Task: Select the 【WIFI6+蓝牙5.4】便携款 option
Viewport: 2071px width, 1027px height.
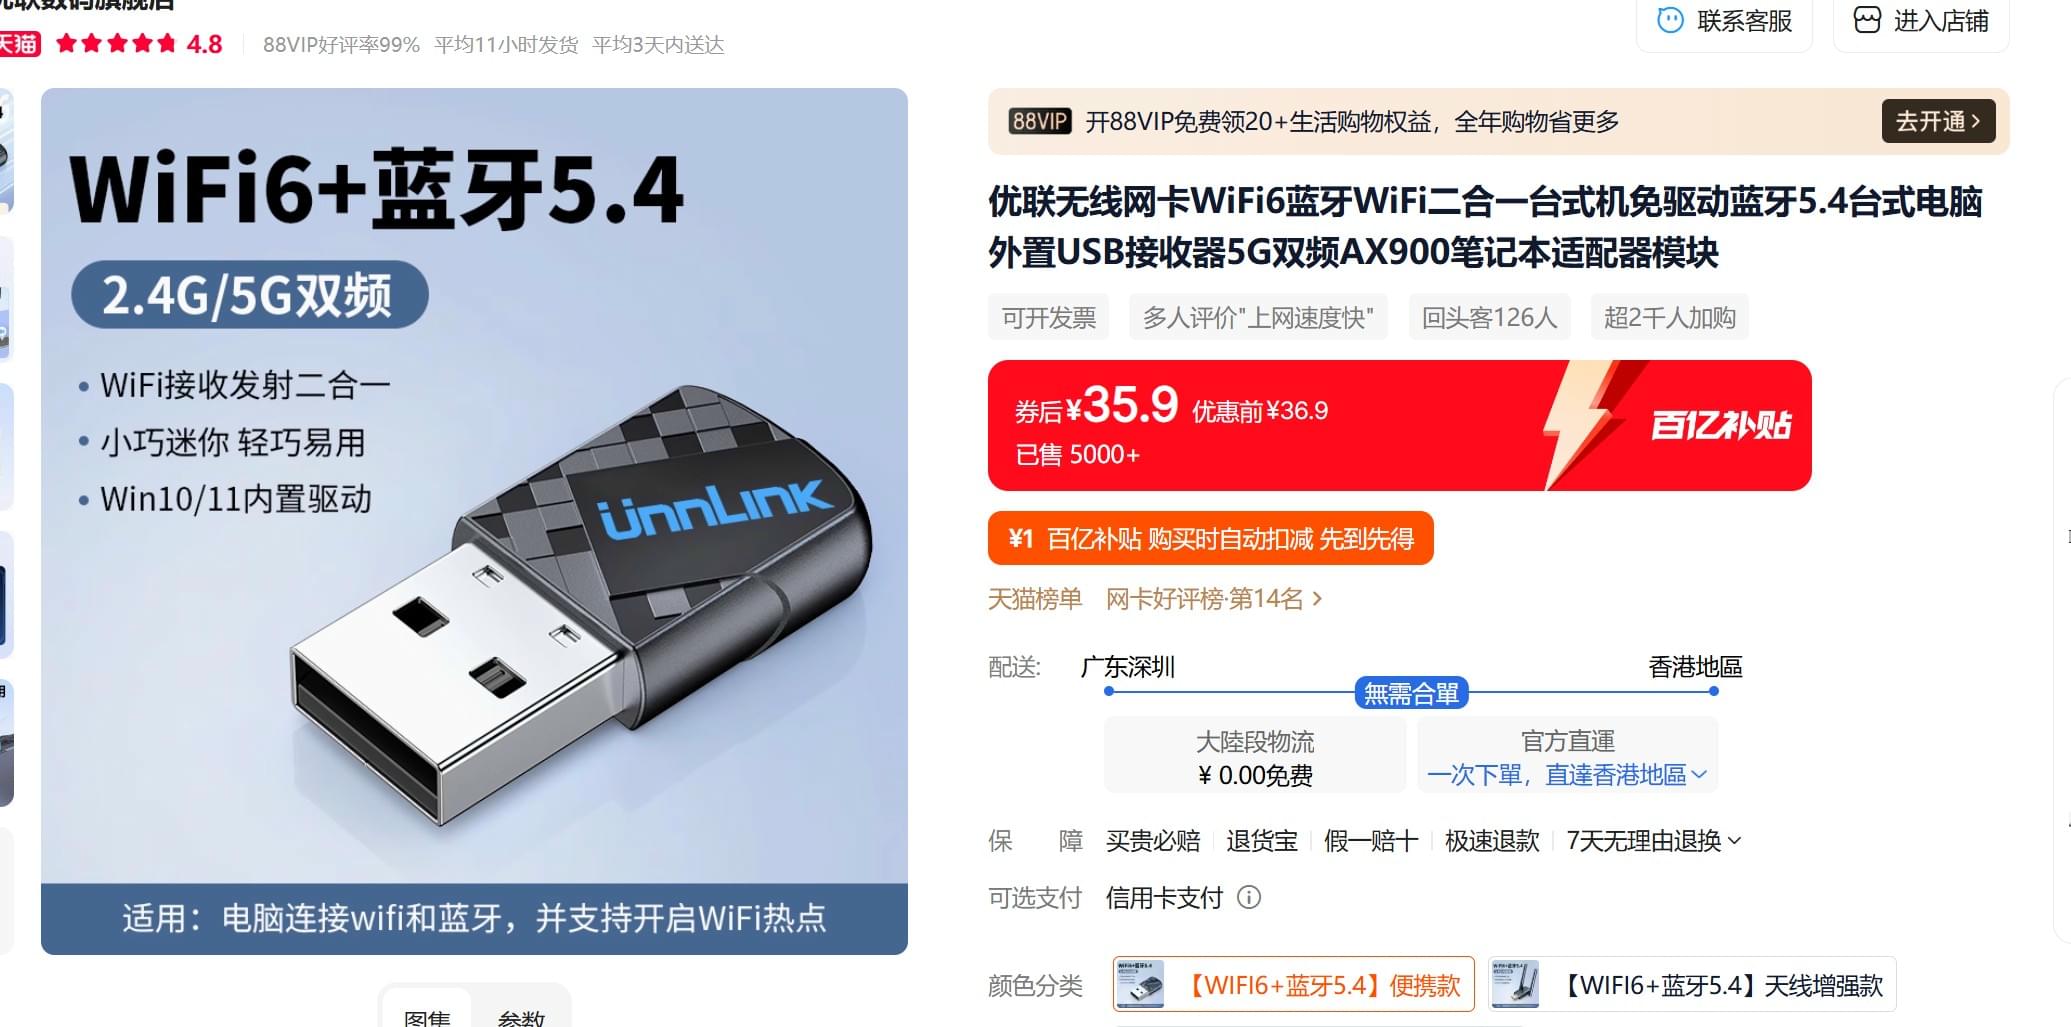Action: coord(1294,985)
